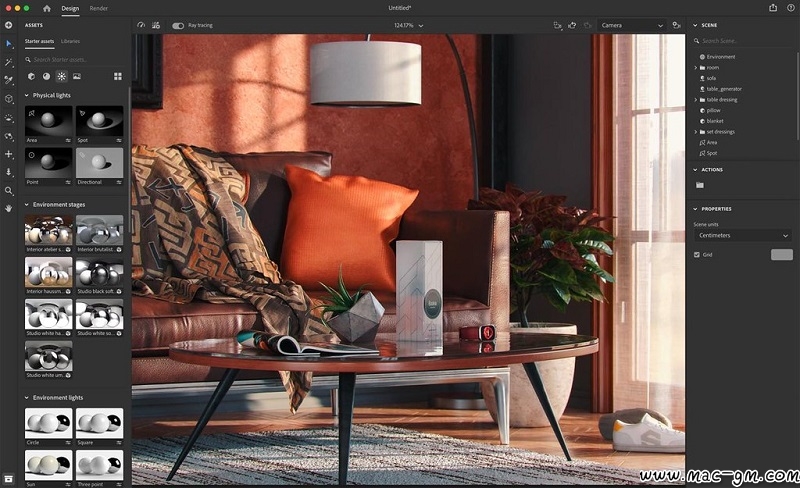Open the Libraries tab
The image size is (800, 488).
[70, 41]
